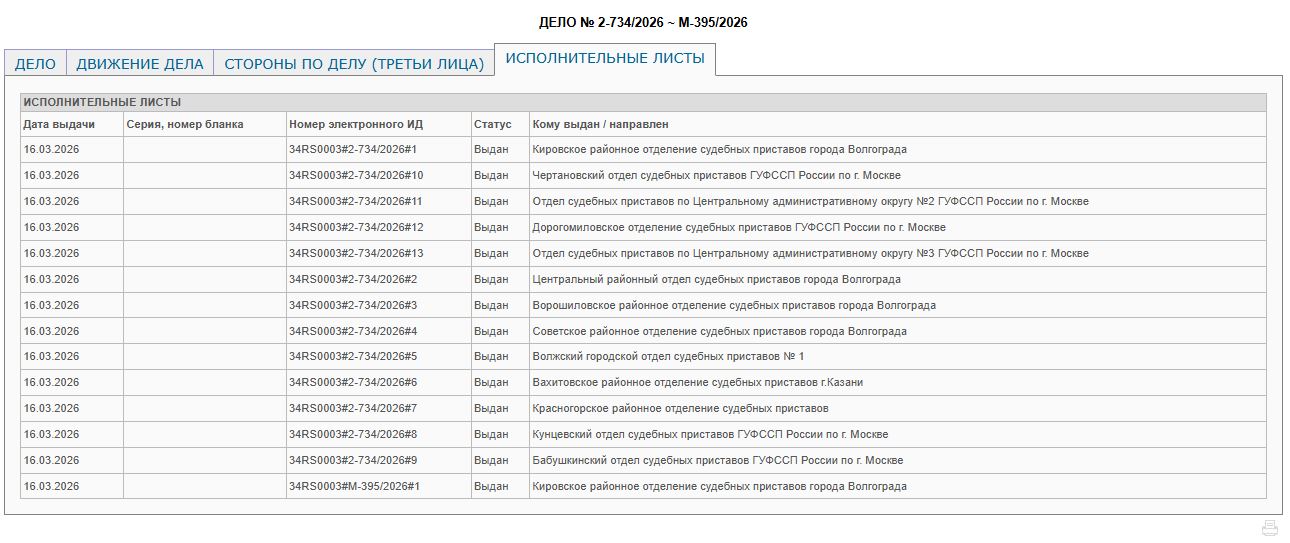Click Выдан status in the Чертановский row
This screenshot has width=1290, height=543.
pos(491,175)
